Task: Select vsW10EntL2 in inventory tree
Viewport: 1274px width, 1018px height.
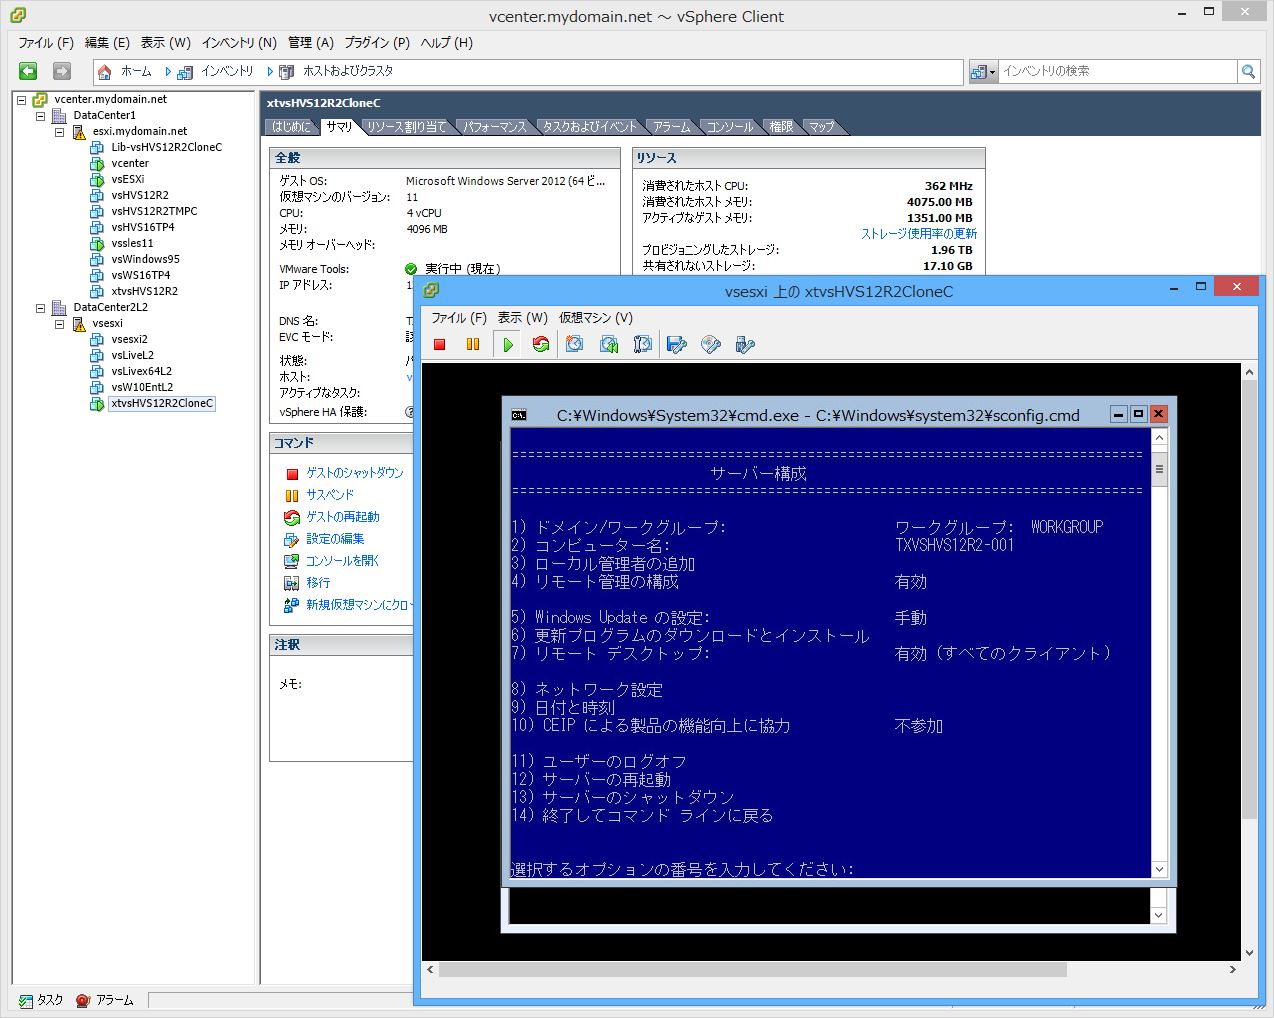Action: (142, 387)
